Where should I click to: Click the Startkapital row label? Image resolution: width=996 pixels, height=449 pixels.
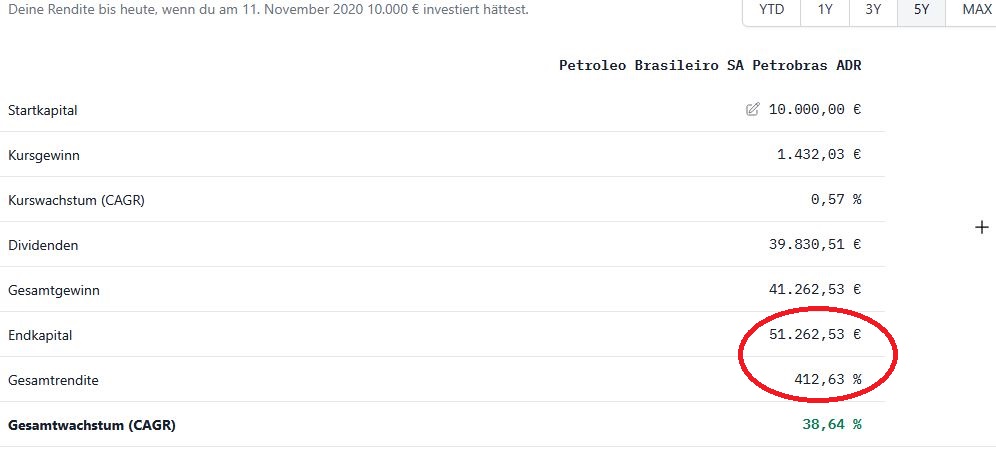(43, 110)
